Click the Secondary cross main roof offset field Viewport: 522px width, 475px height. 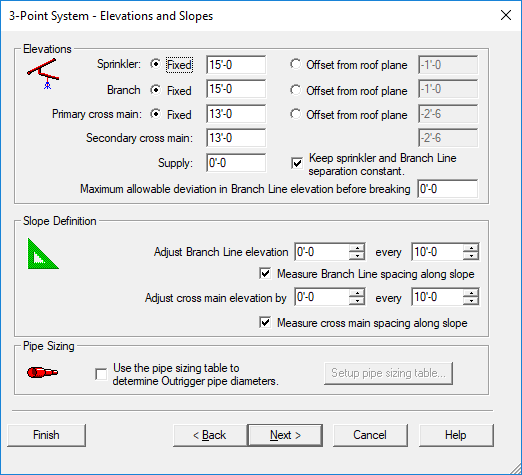pyautogui.click(x=448, y=138)
